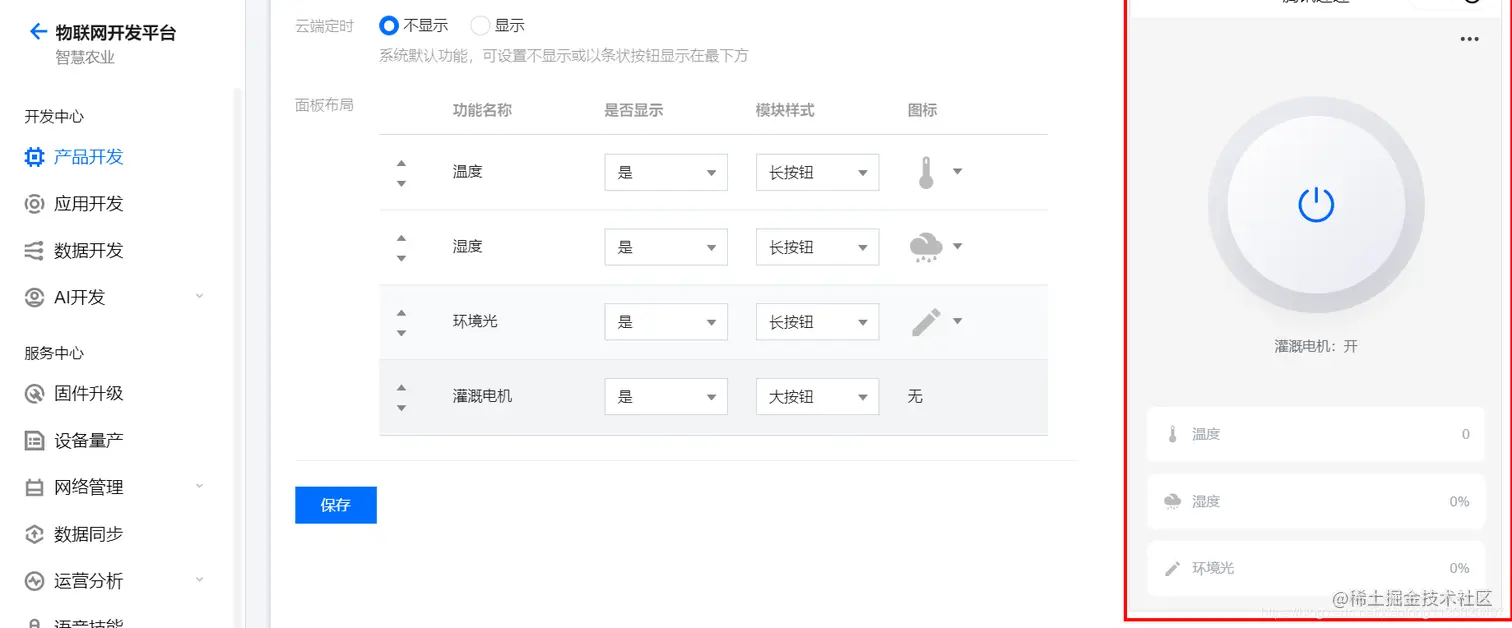Click cloud icon on preview 湿度 card
This screenshot has height=628, width=1512.
click(1173, 501)
